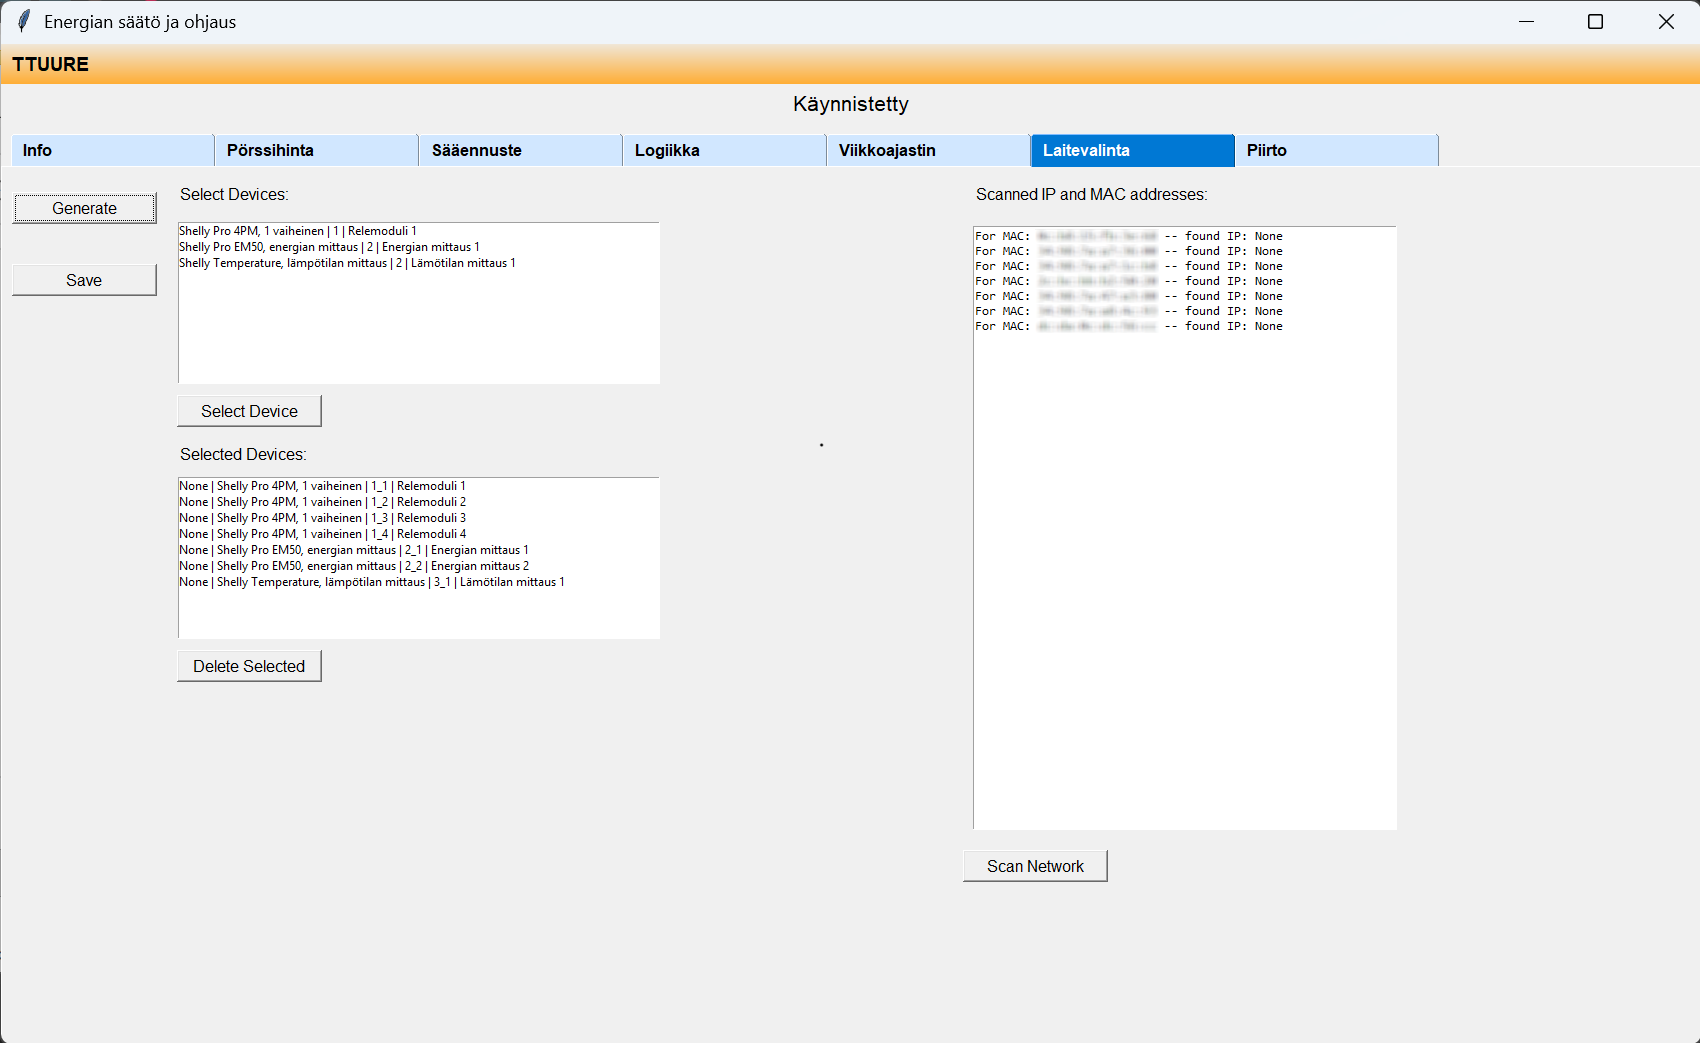1700x1043 pixels.
Task: Go to the Logiikka tab
Action: point(724,150)
